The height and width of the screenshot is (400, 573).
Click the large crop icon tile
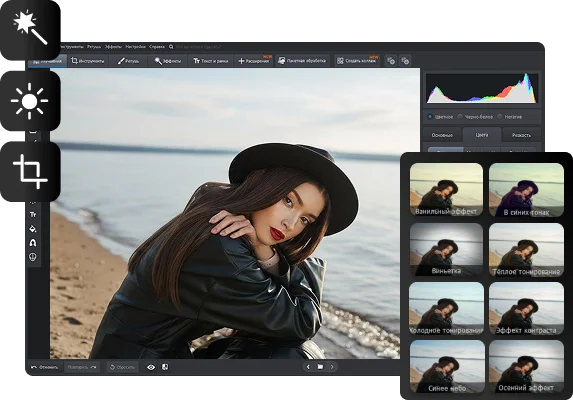click(30, 172)
